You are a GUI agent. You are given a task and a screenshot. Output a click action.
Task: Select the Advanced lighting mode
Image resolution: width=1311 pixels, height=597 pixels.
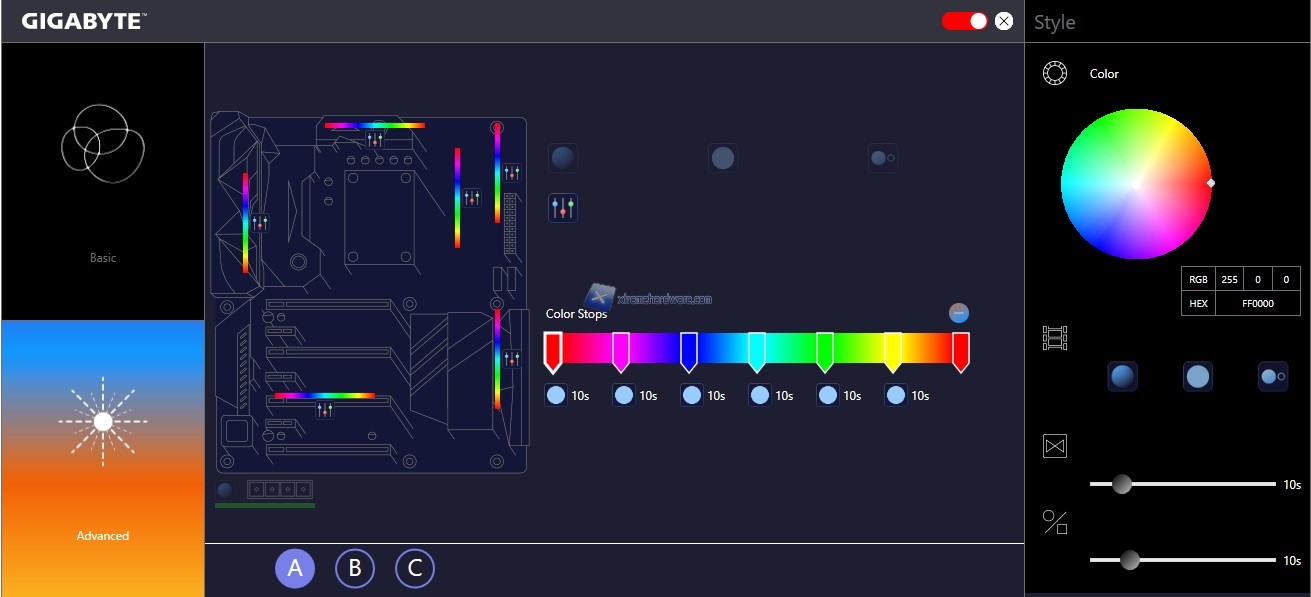coord(102,420)
